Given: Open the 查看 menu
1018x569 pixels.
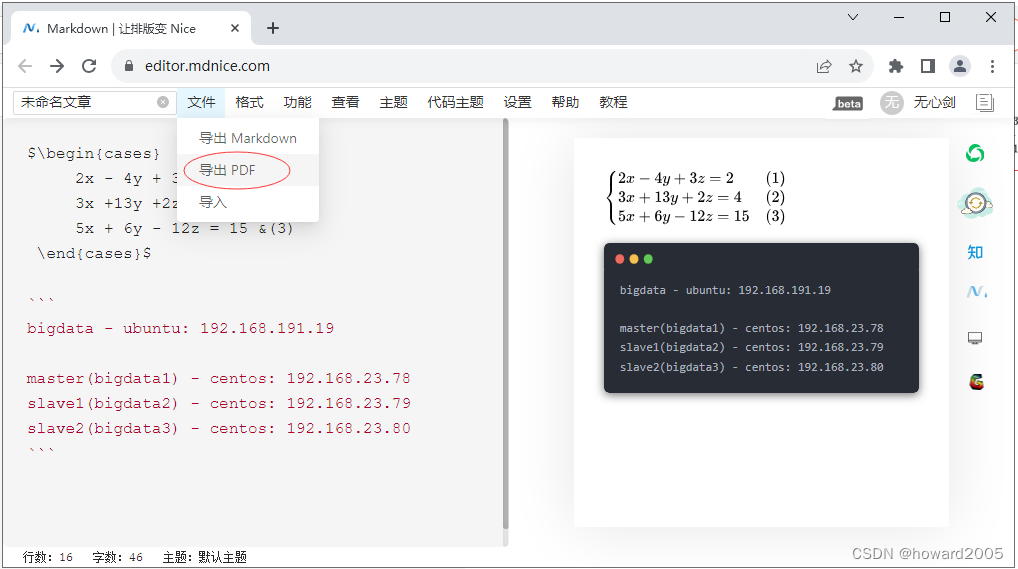Looking at the screenshot, I should [x=345, y=102].
